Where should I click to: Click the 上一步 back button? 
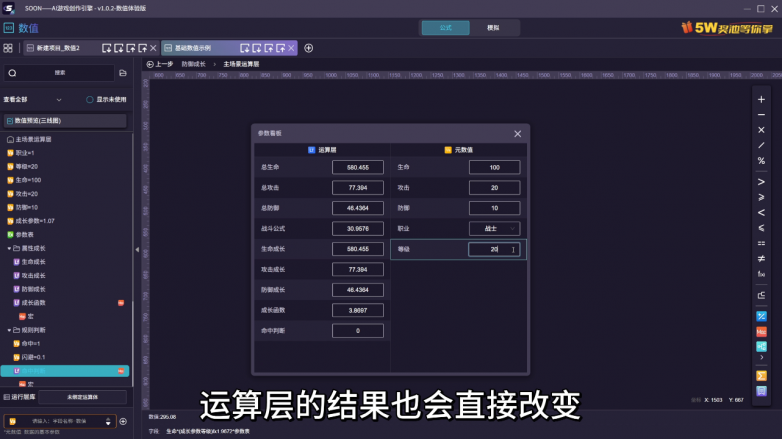[160, 64]
